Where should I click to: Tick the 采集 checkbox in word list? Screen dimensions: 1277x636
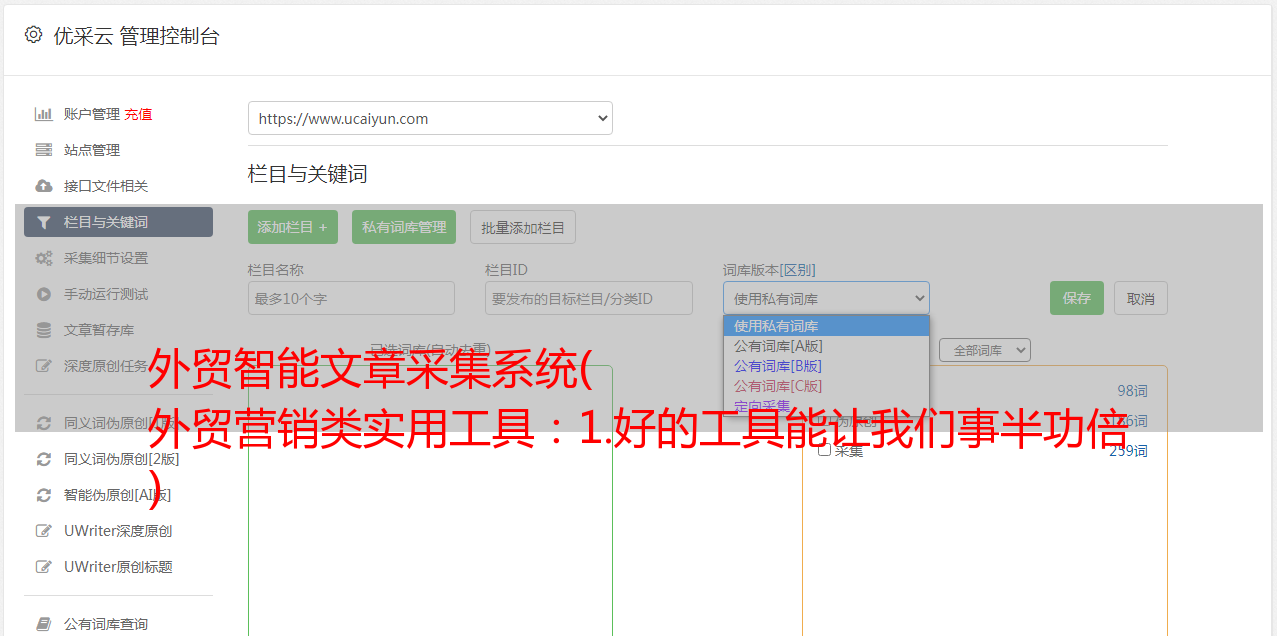(824, 450)
